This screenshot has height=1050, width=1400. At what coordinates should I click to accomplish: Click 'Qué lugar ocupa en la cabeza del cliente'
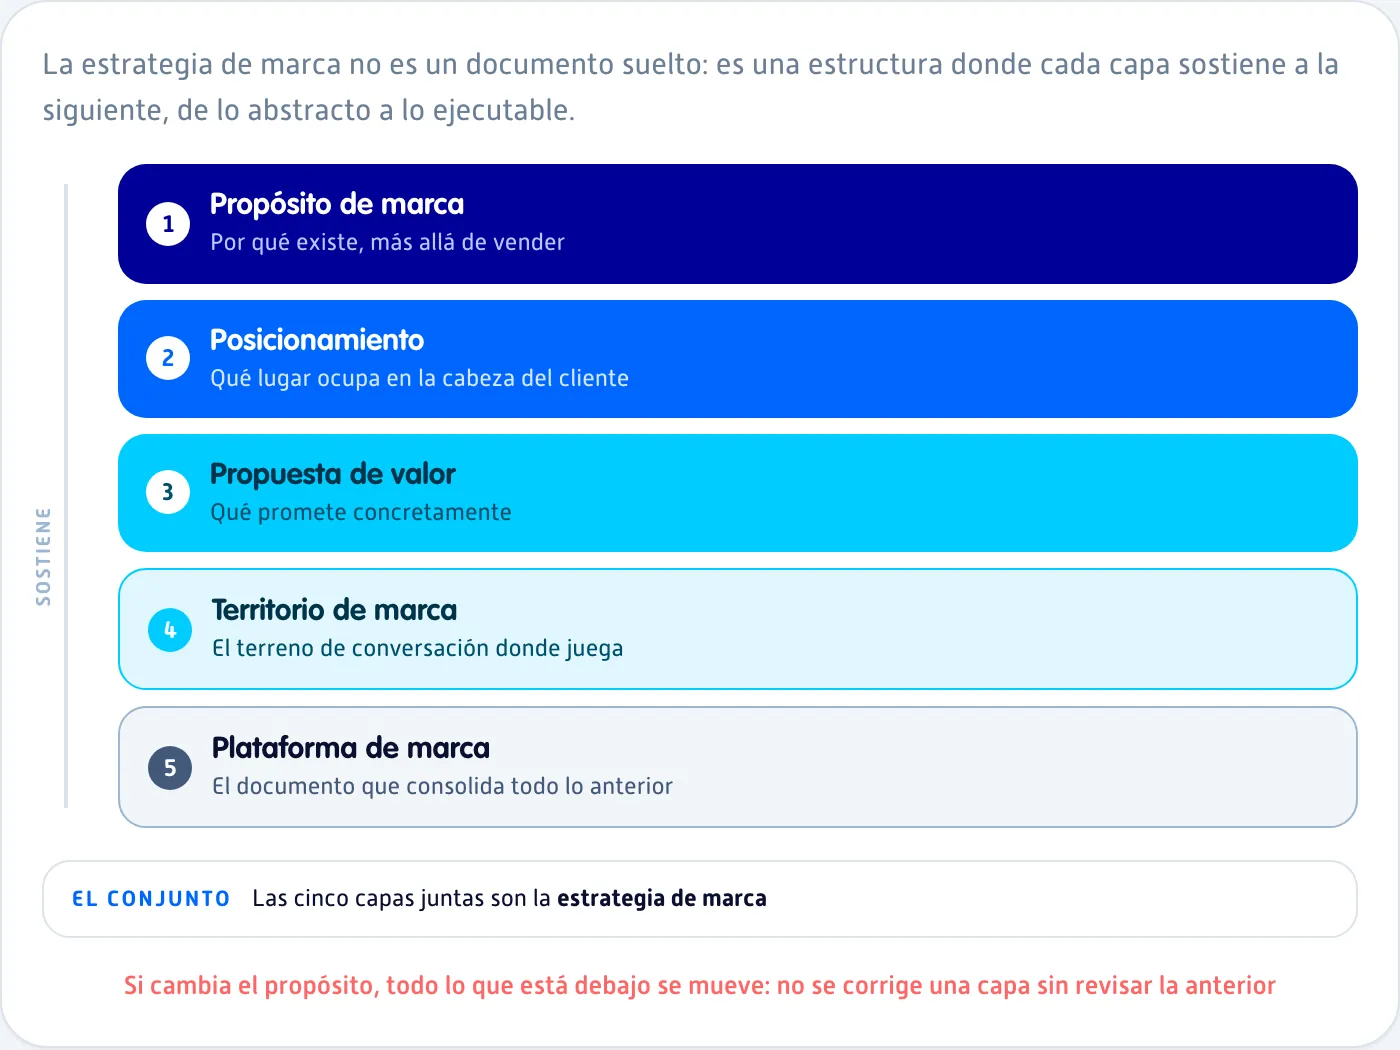[419, 378]
